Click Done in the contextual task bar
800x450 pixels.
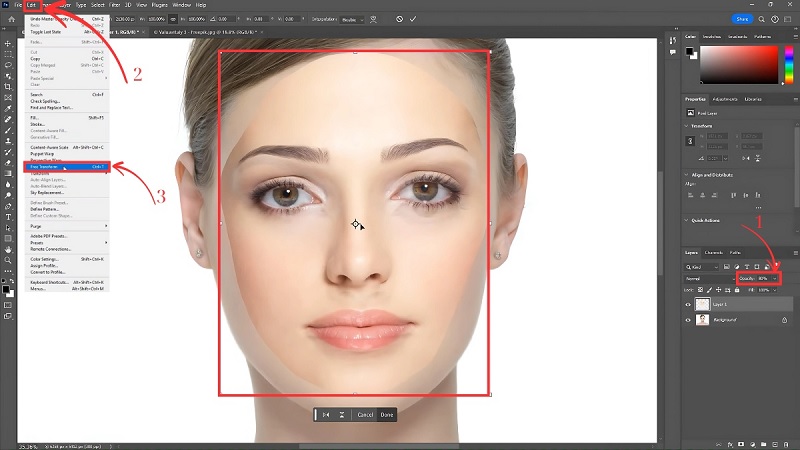point(387,415)
